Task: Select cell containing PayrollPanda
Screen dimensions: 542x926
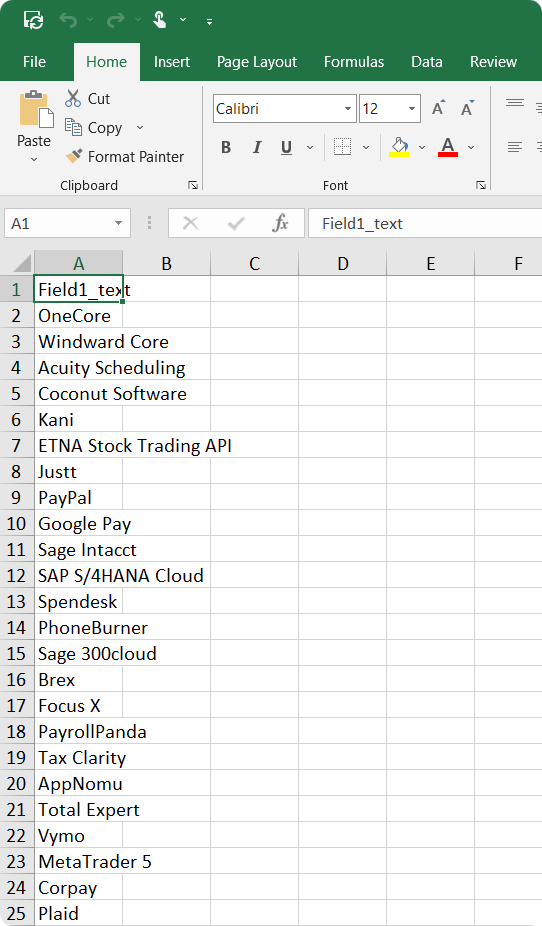Action: (x=79, y=732)
